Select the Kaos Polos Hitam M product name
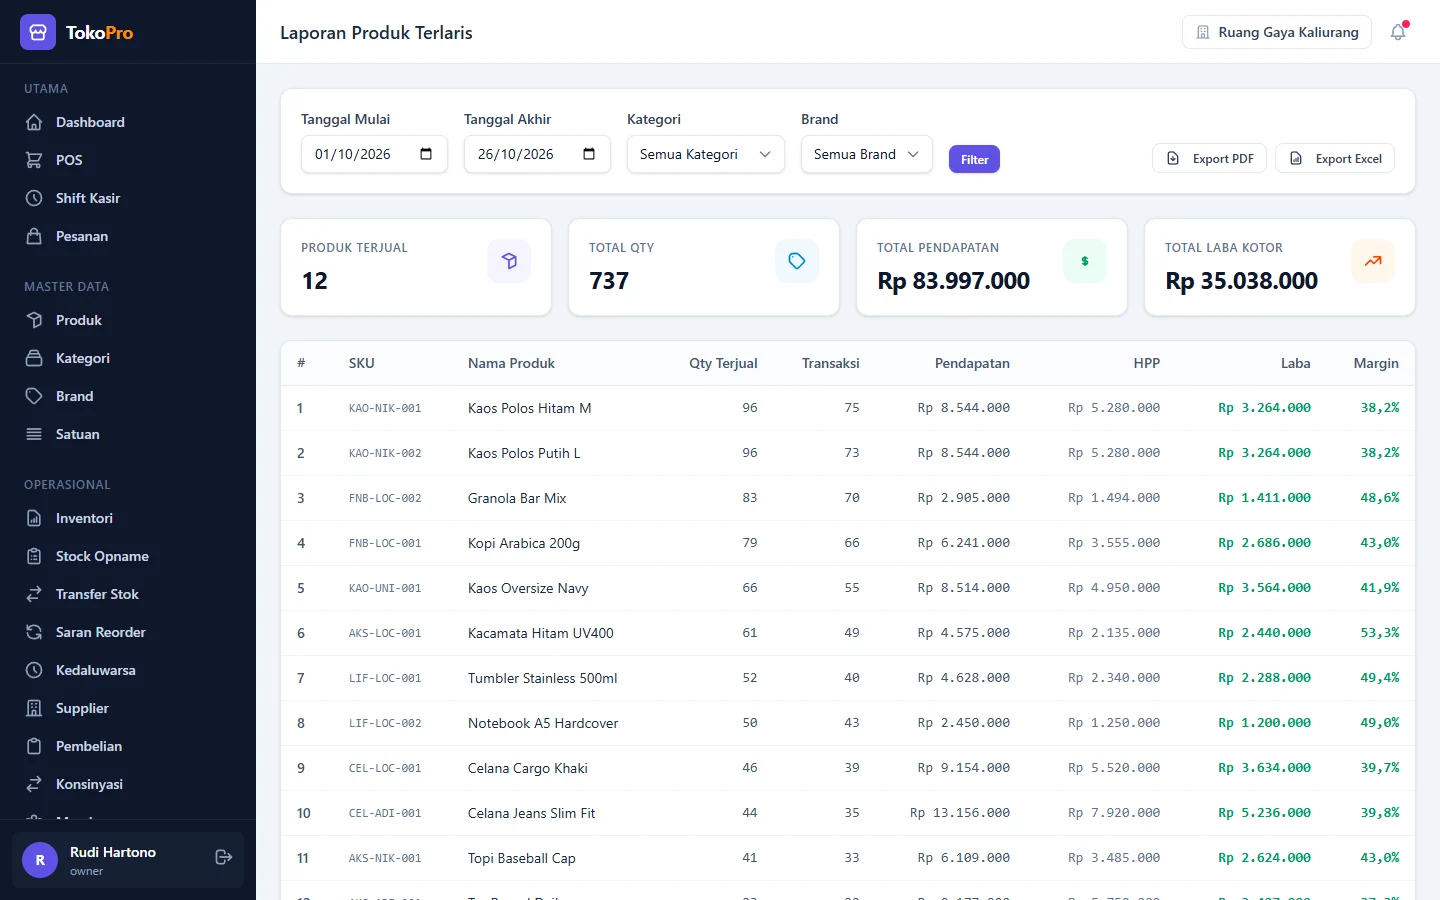The width and height of the screenshot is (1440, 900). (530, 408)
